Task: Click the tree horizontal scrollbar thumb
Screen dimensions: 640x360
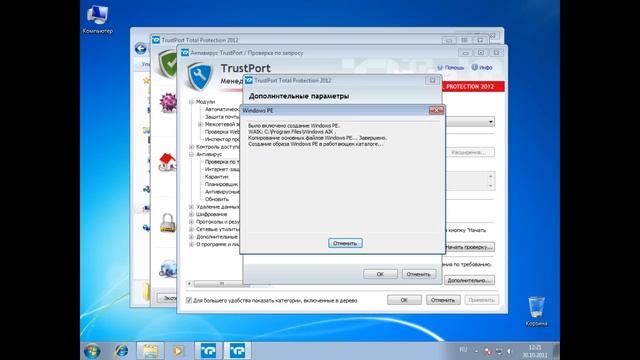Action: pyautogui.click(x=222, y=283)
